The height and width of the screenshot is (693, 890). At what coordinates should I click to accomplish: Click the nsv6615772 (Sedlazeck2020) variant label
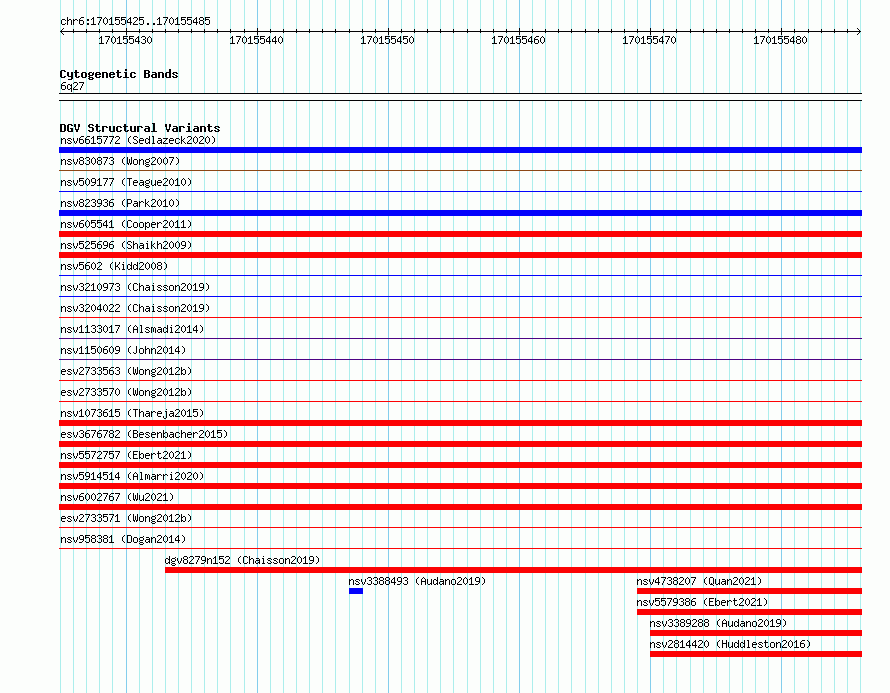138,140
